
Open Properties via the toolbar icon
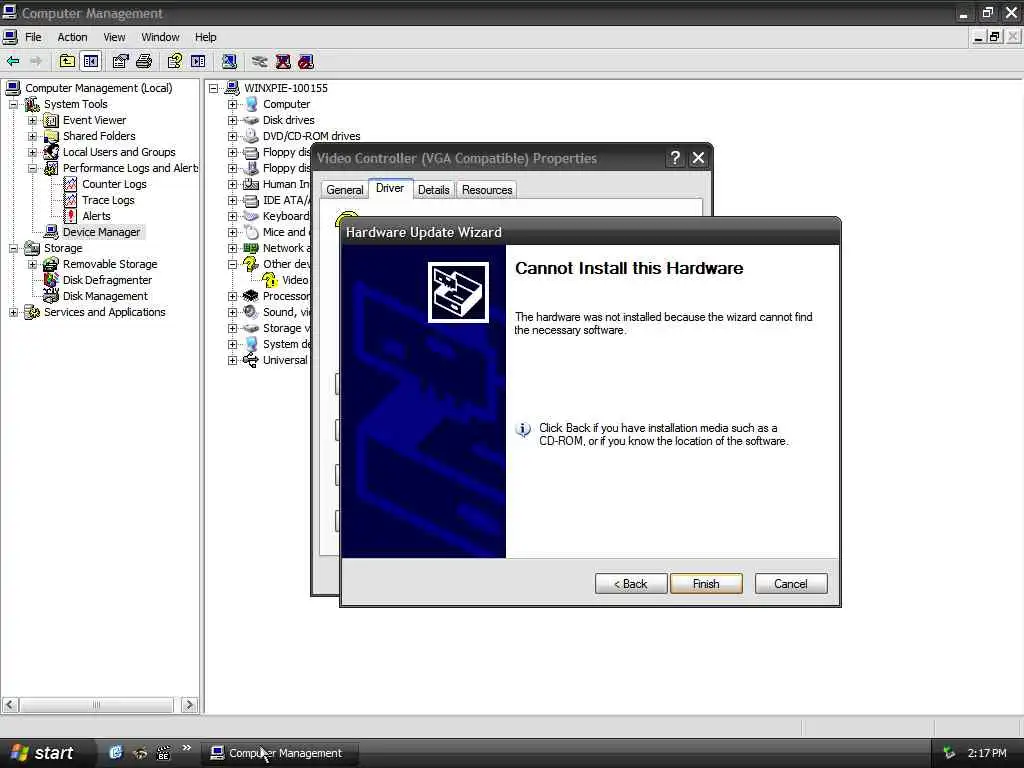pyautogui.click(x=120, y=61)
